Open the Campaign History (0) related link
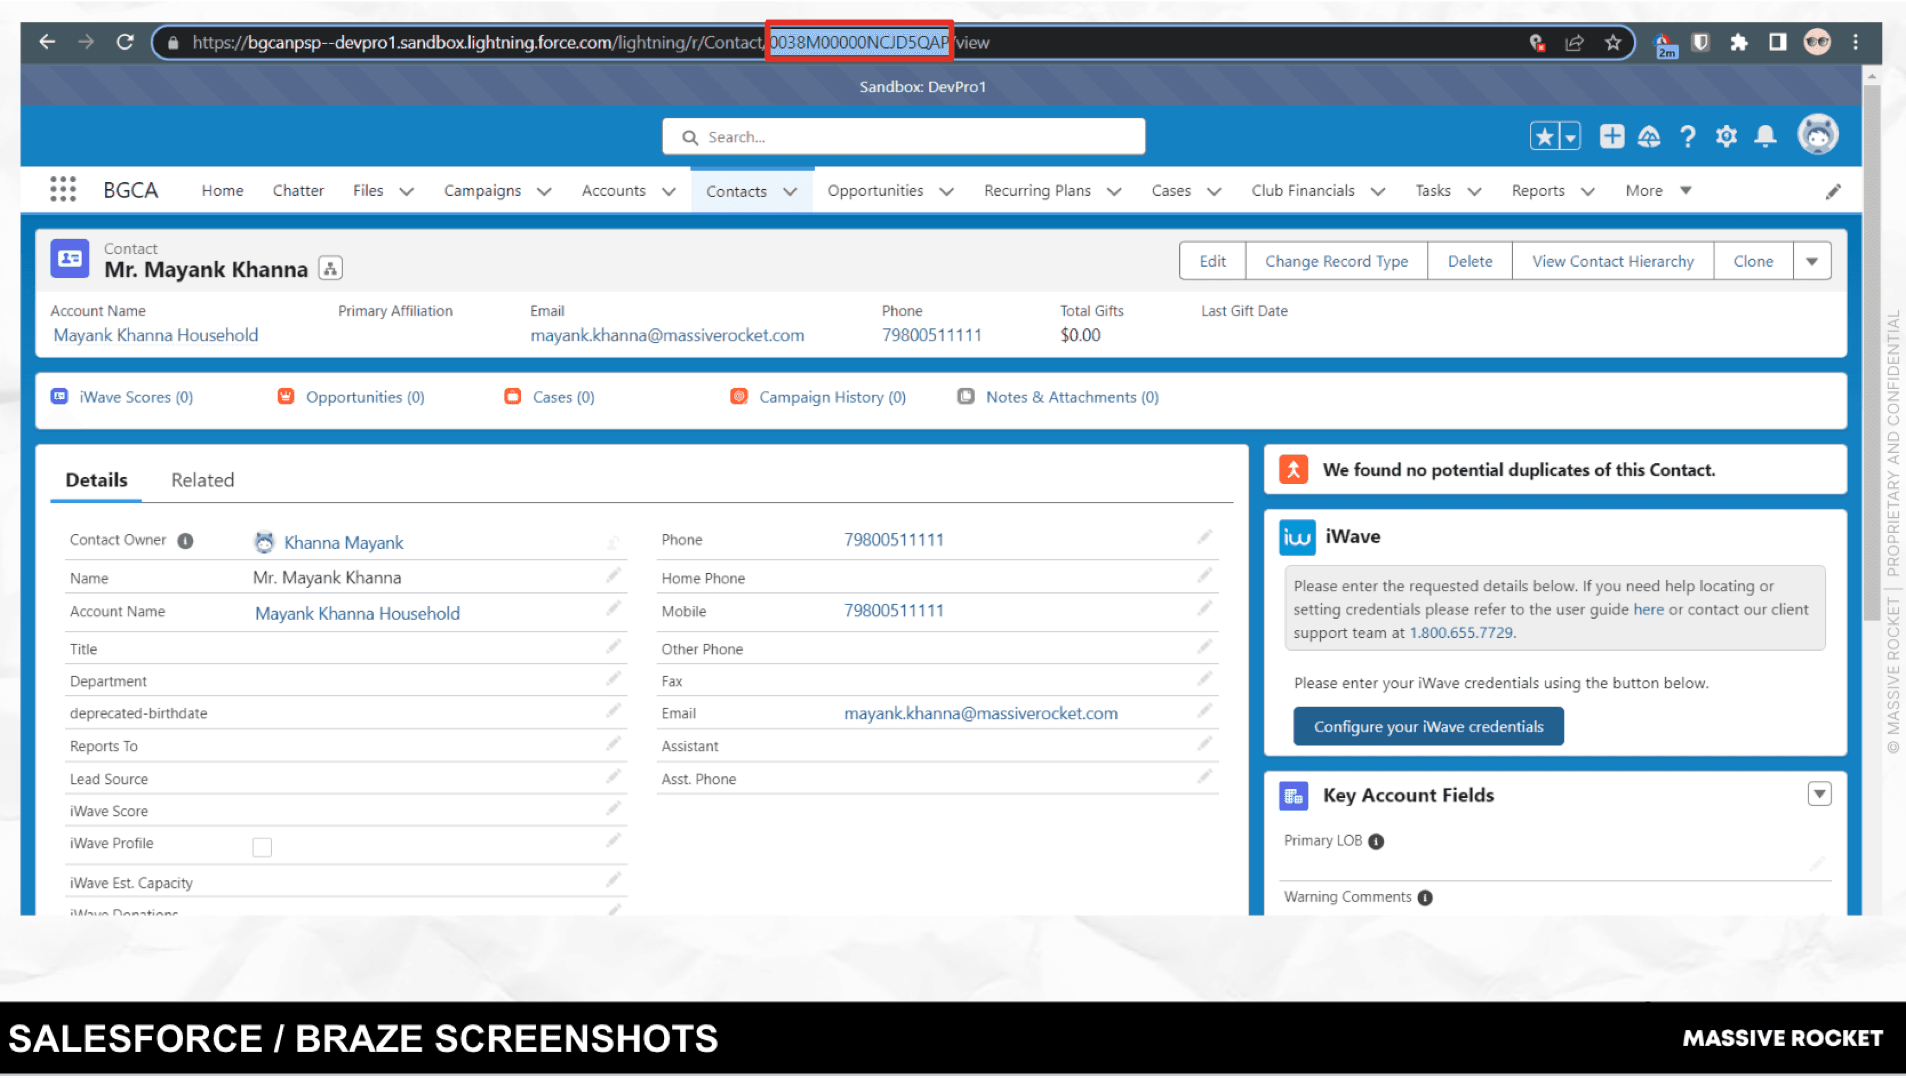 (832, 397)
